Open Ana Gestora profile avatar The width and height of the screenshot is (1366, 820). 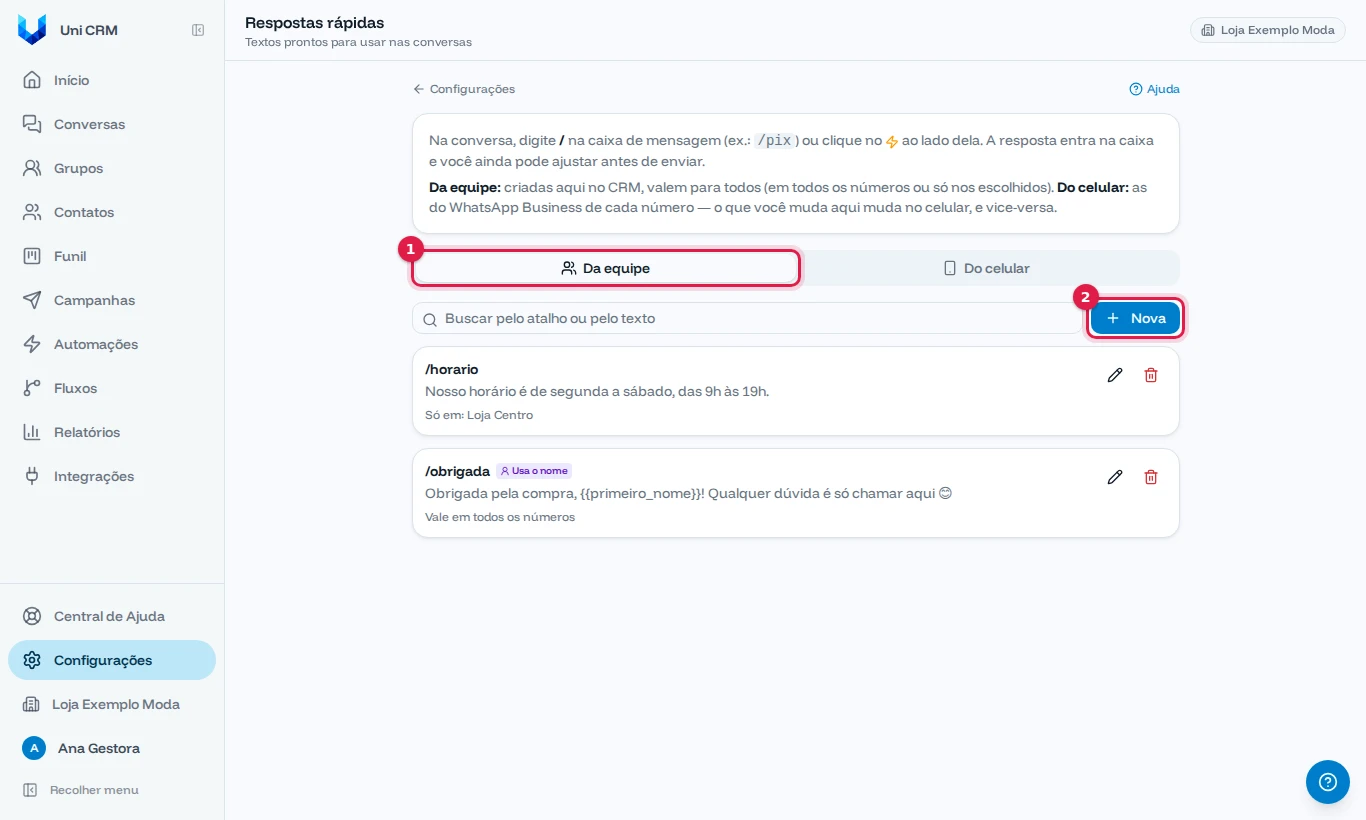click(34, 748)
